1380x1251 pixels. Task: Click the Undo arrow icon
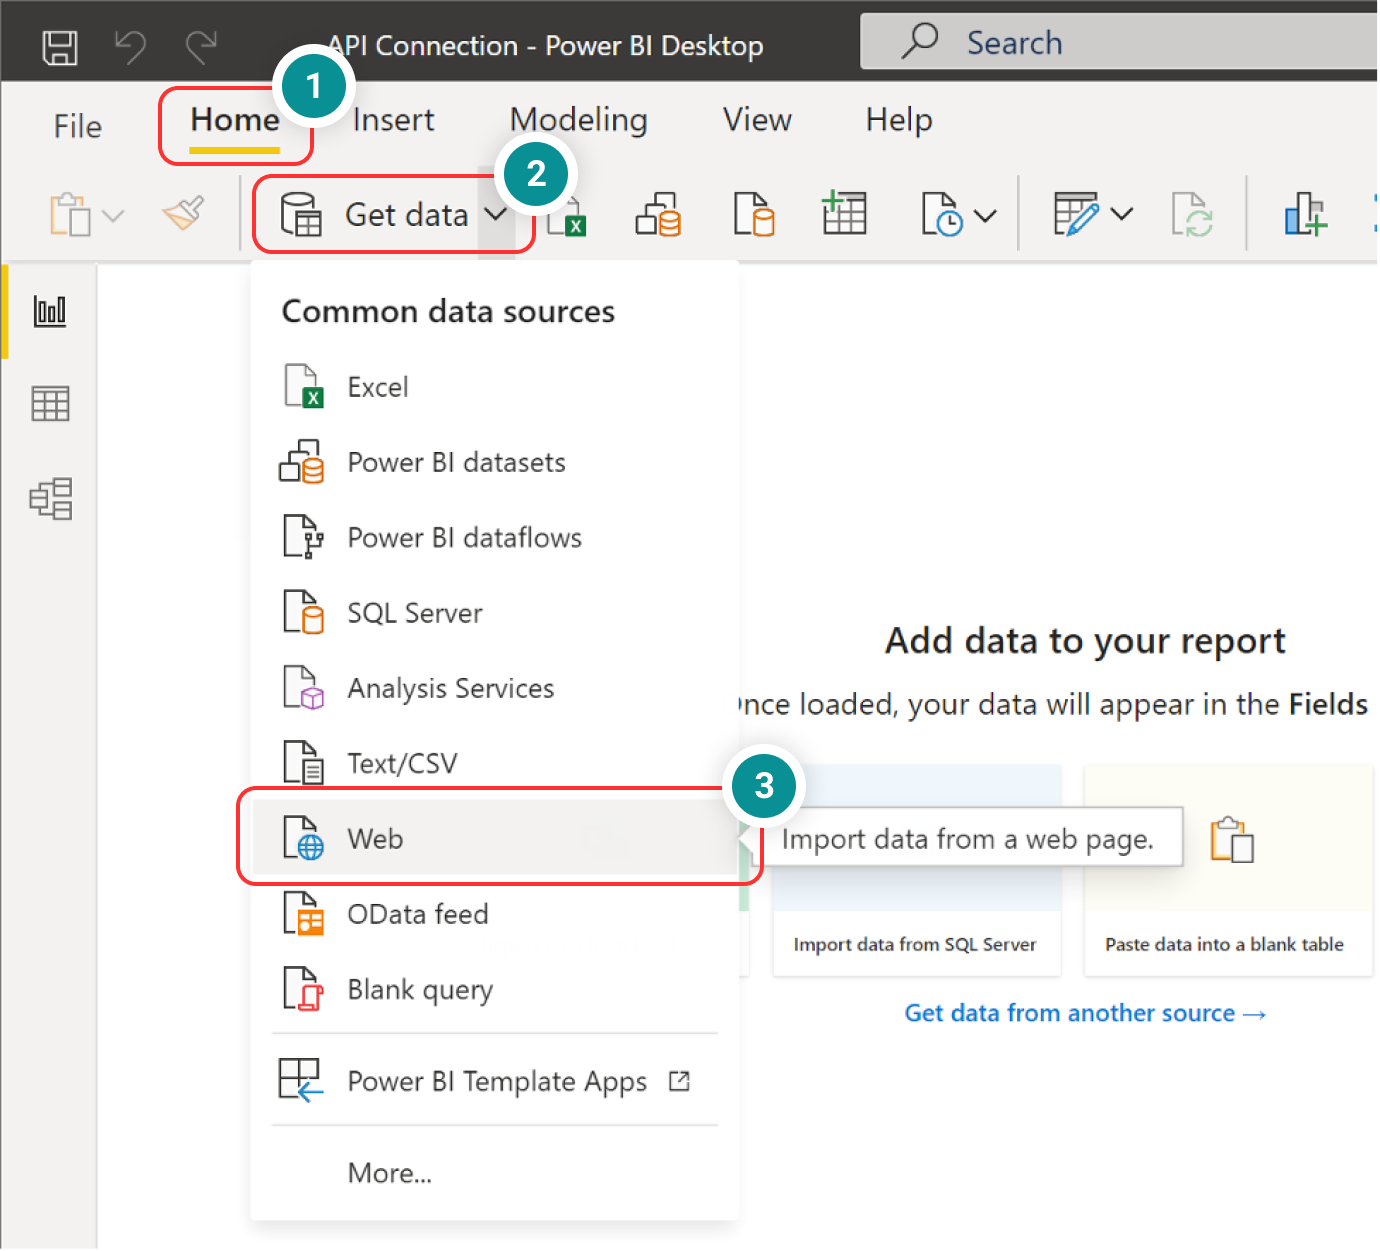(130, 47)
